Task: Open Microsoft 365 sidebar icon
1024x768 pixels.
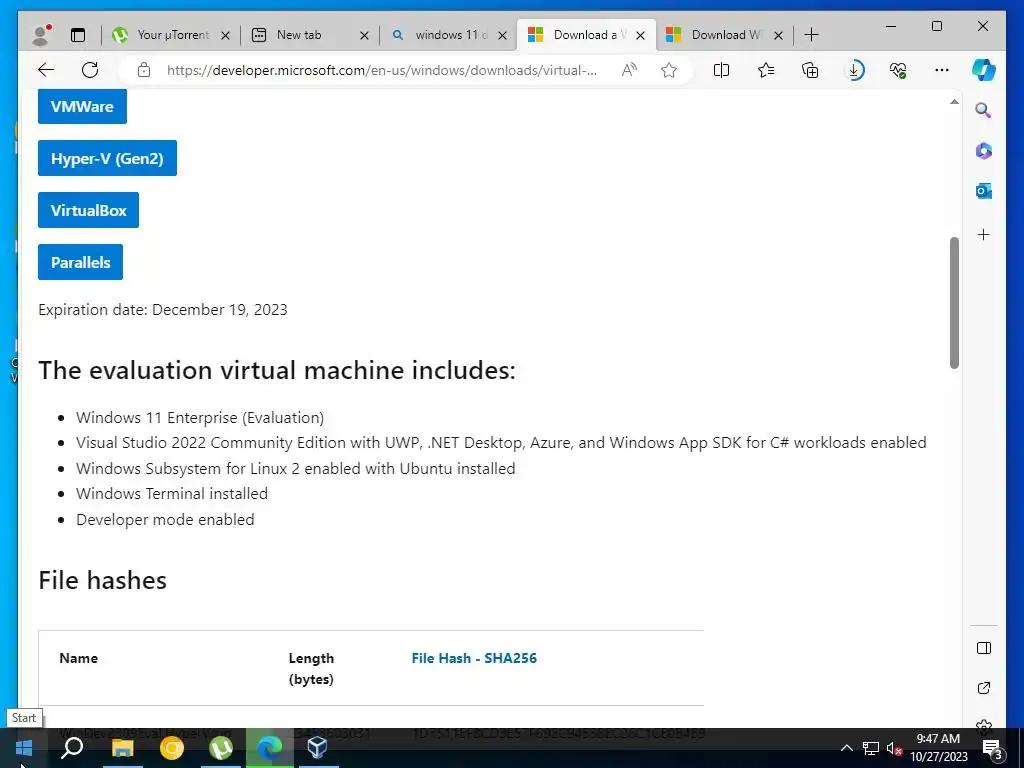Action: click(x=984, y=151)
